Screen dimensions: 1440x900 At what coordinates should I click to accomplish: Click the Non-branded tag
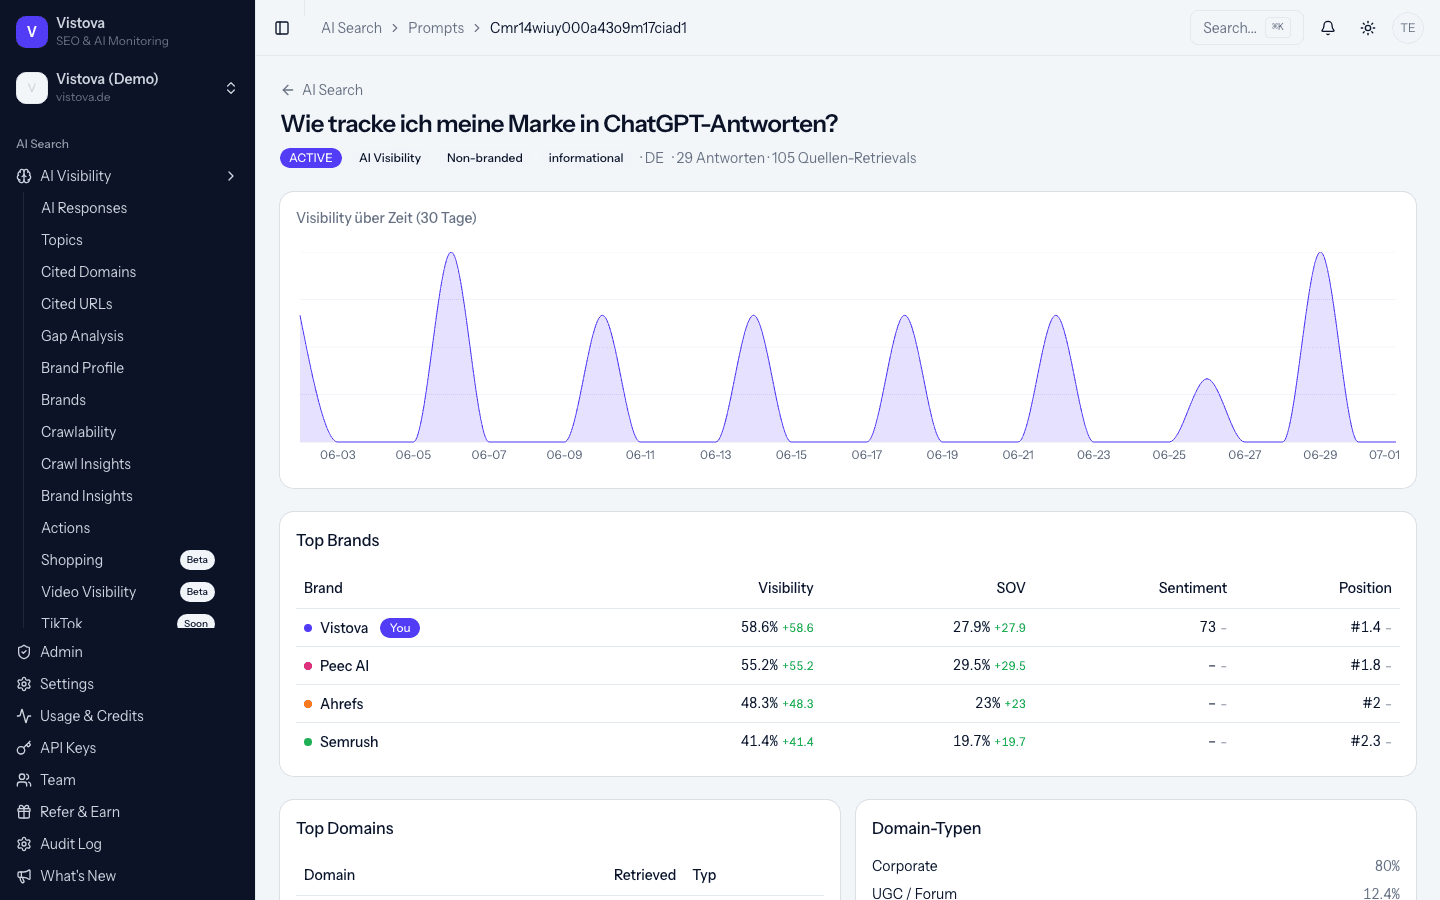(485, 158)
